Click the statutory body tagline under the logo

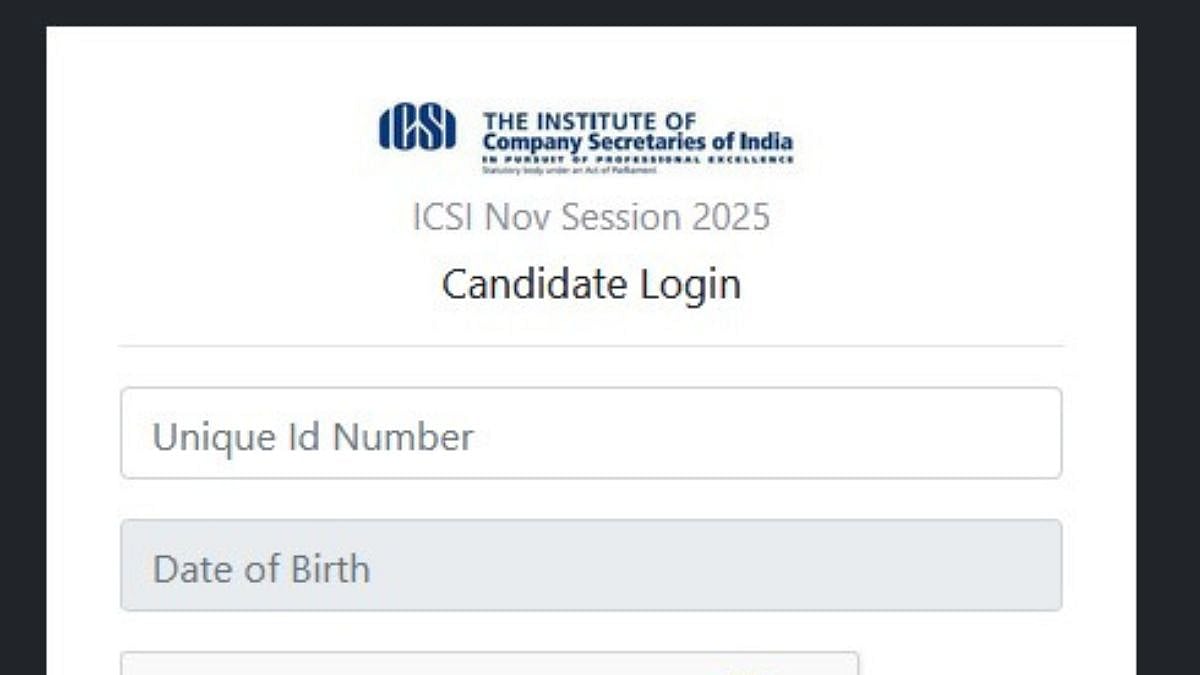tap(568, 168)
